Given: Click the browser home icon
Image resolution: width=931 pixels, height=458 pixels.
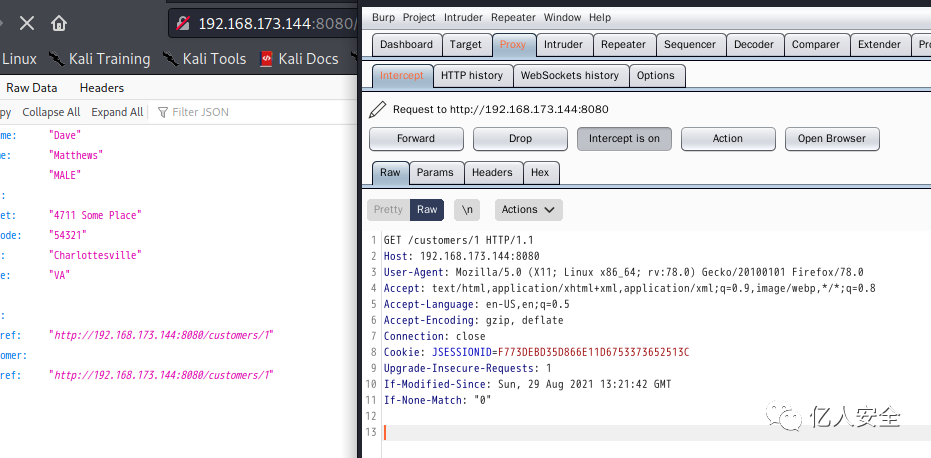Looking at the screenshot, I should coord(59,24).
